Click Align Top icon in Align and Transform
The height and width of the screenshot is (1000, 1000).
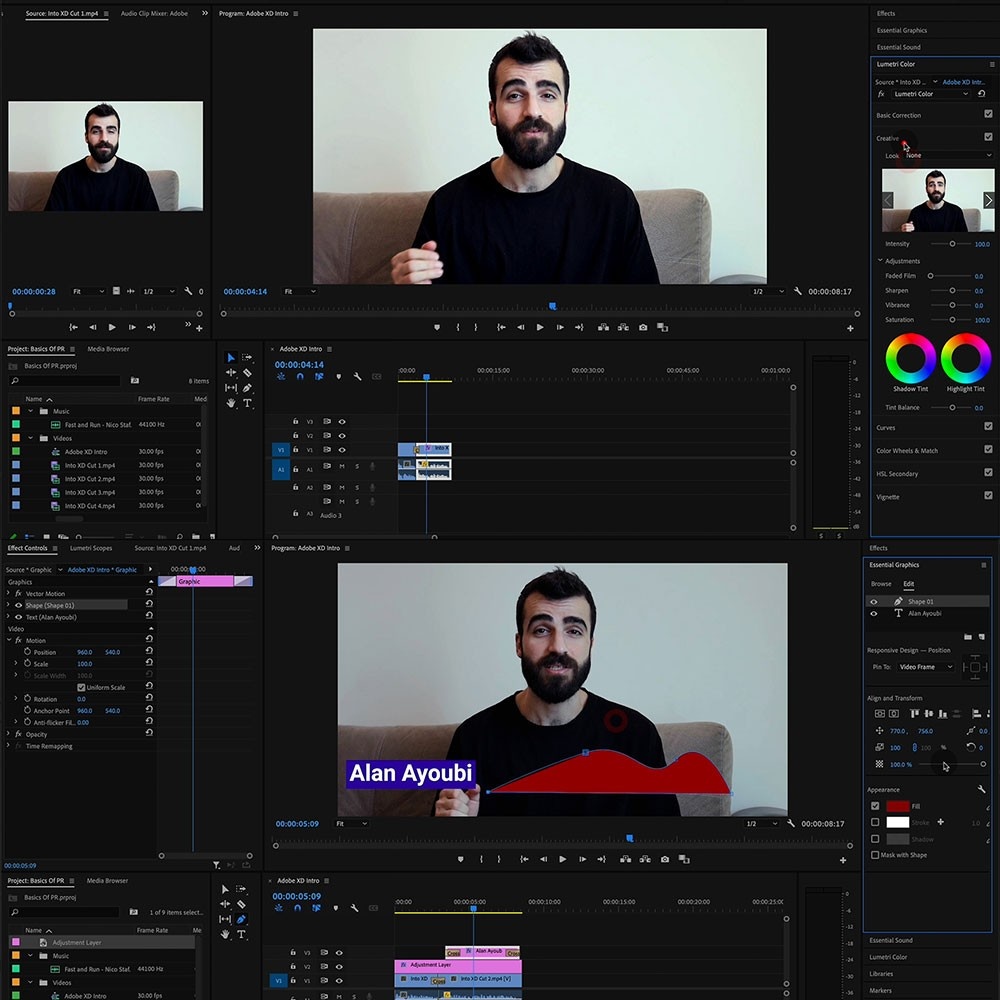[915, 714]
